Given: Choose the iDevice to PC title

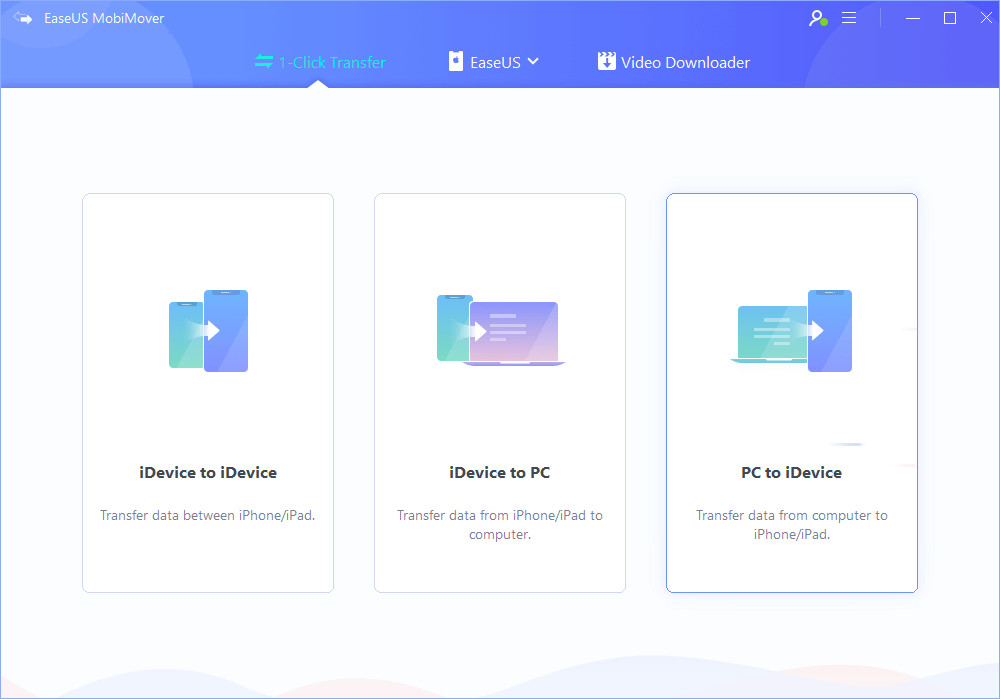Looking at the screenshot, I should tap(499, 473).
